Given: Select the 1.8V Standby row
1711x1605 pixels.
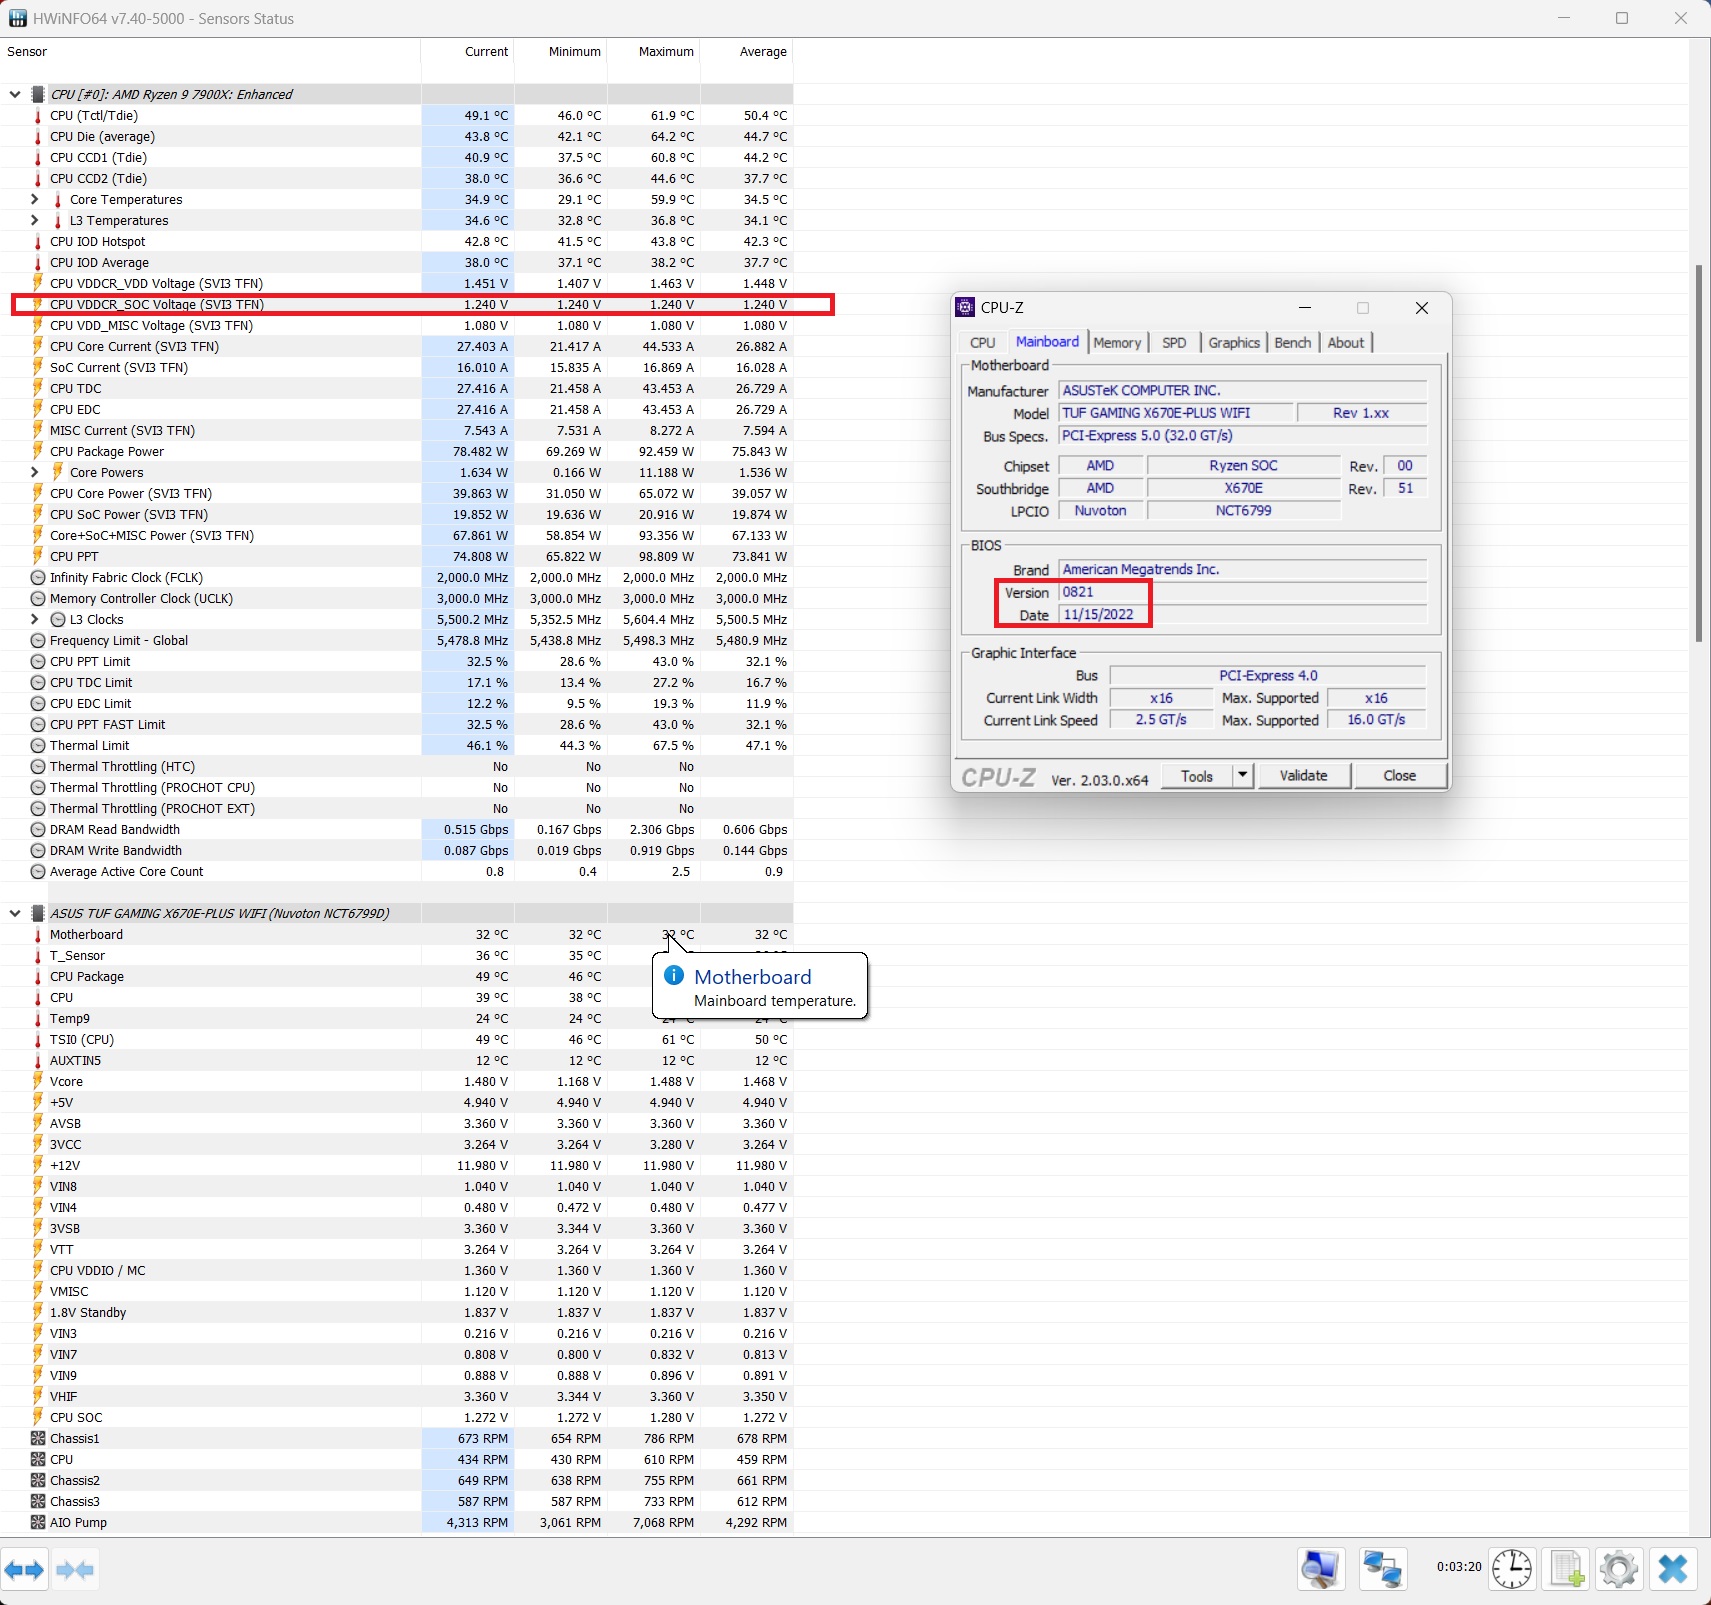Looking at the screenshot, I should coord(397,1312).
